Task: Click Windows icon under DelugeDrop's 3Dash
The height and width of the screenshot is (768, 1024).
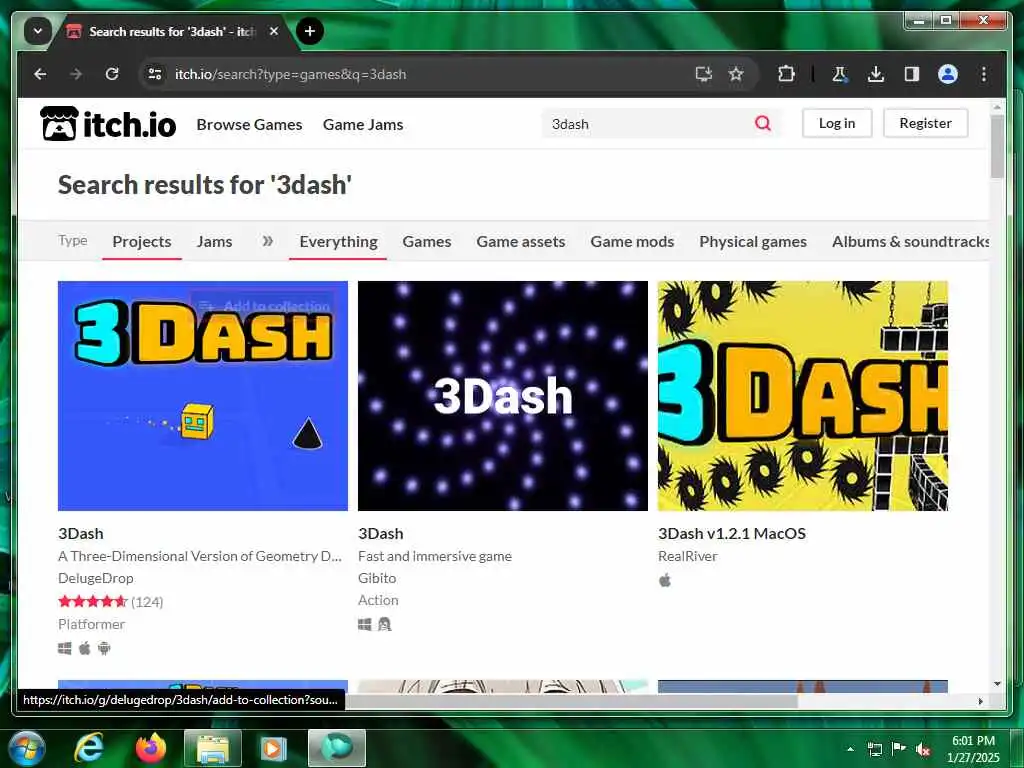Action: (x=65, y=648)
